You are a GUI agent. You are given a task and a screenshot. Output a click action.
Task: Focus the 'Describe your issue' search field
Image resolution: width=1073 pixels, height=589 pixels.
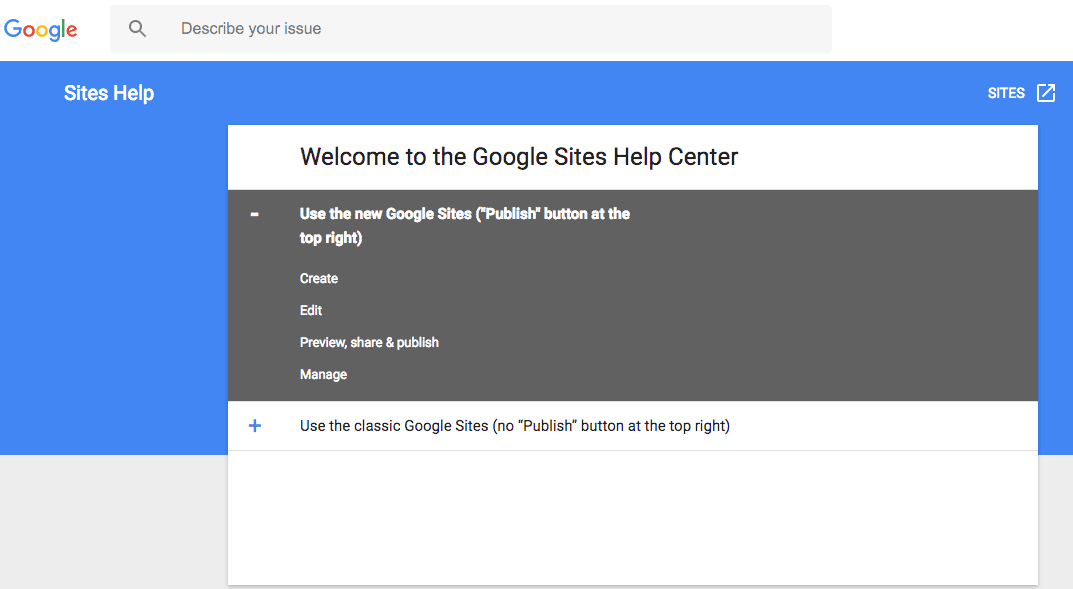[471, 29]
